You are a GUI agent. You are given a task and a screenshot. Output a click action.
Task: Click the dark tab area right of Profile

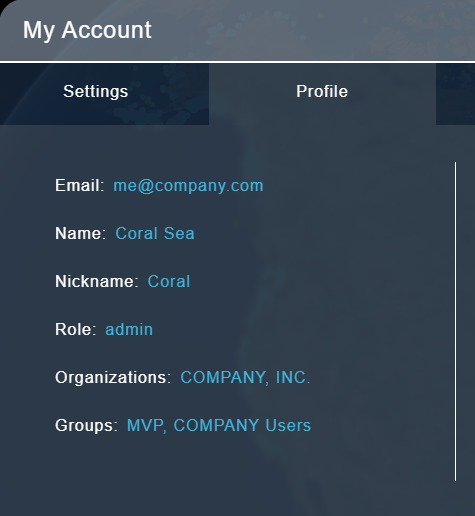pos(455,94)
